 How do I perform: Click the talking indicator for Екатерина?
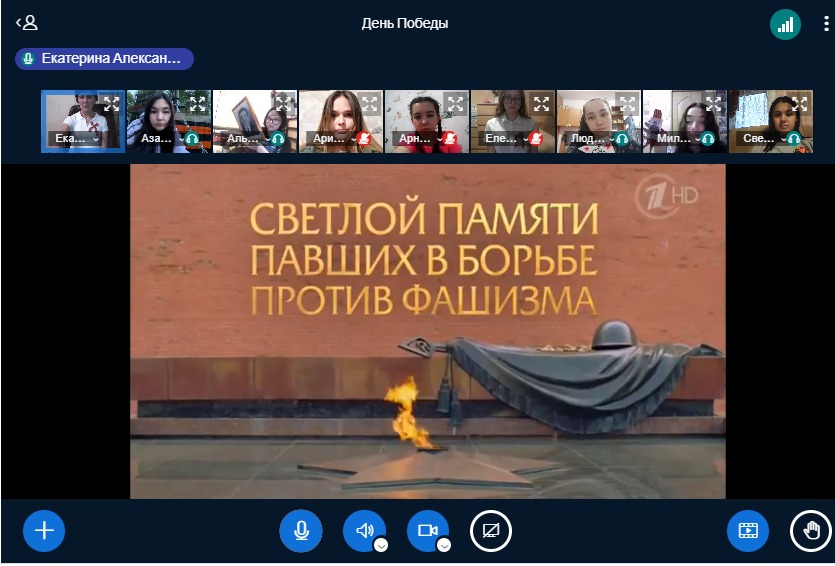(x=104, y=59)
